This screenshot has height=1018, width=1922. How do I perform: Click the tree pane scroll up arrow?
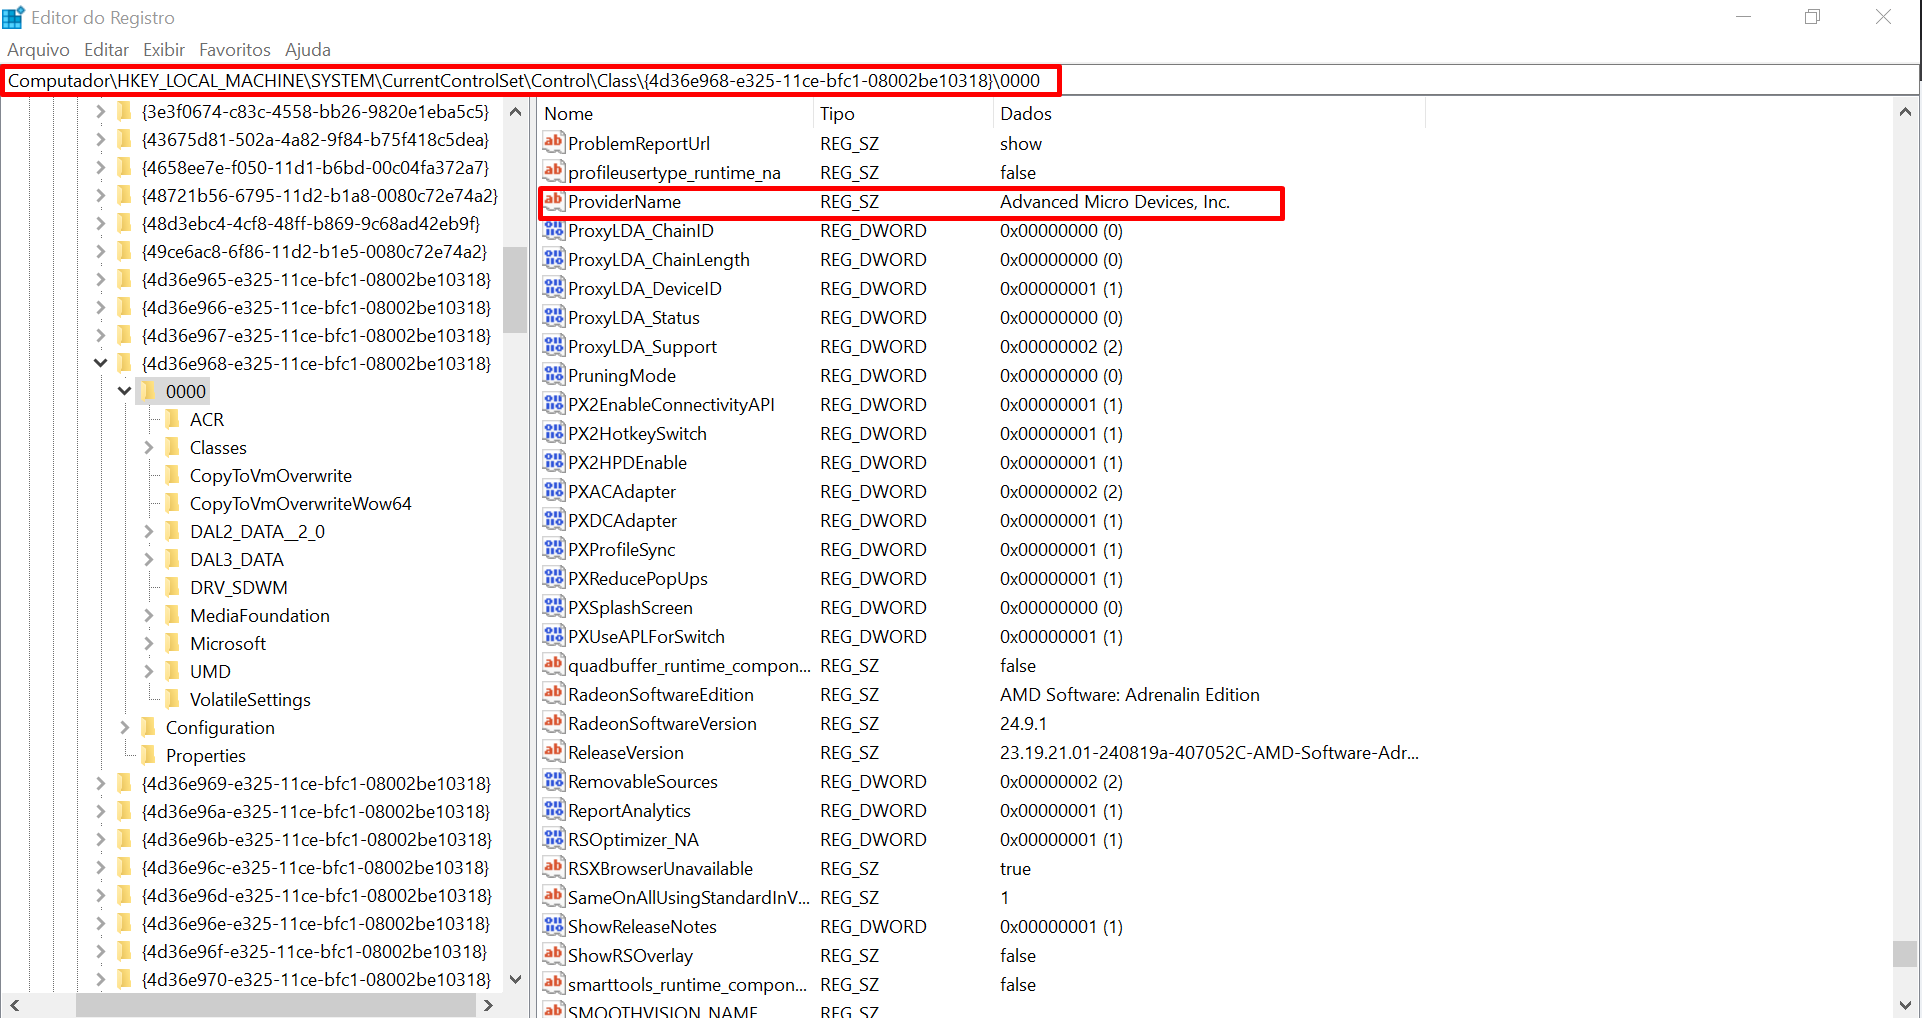pyautogui.click(x=515, y=112)
